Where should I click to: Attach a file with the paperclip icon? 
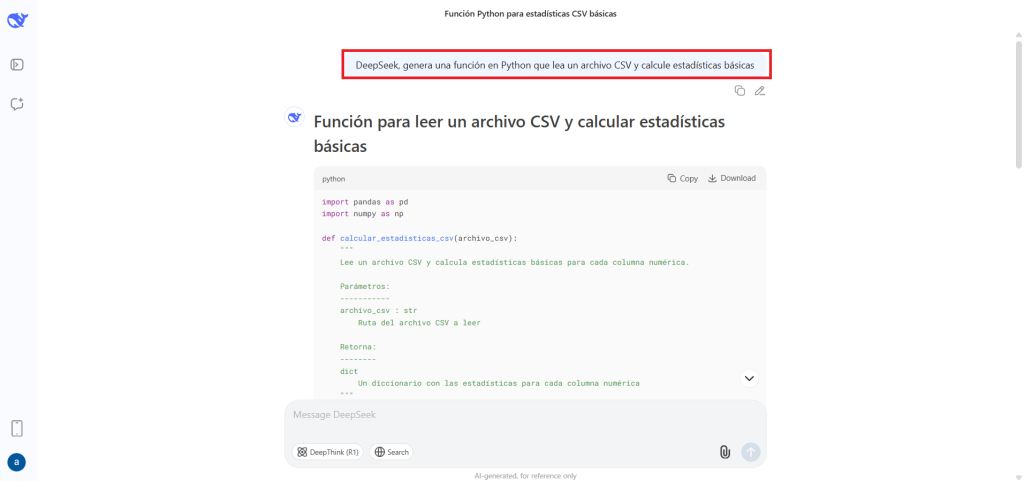(x=724, y=452)
